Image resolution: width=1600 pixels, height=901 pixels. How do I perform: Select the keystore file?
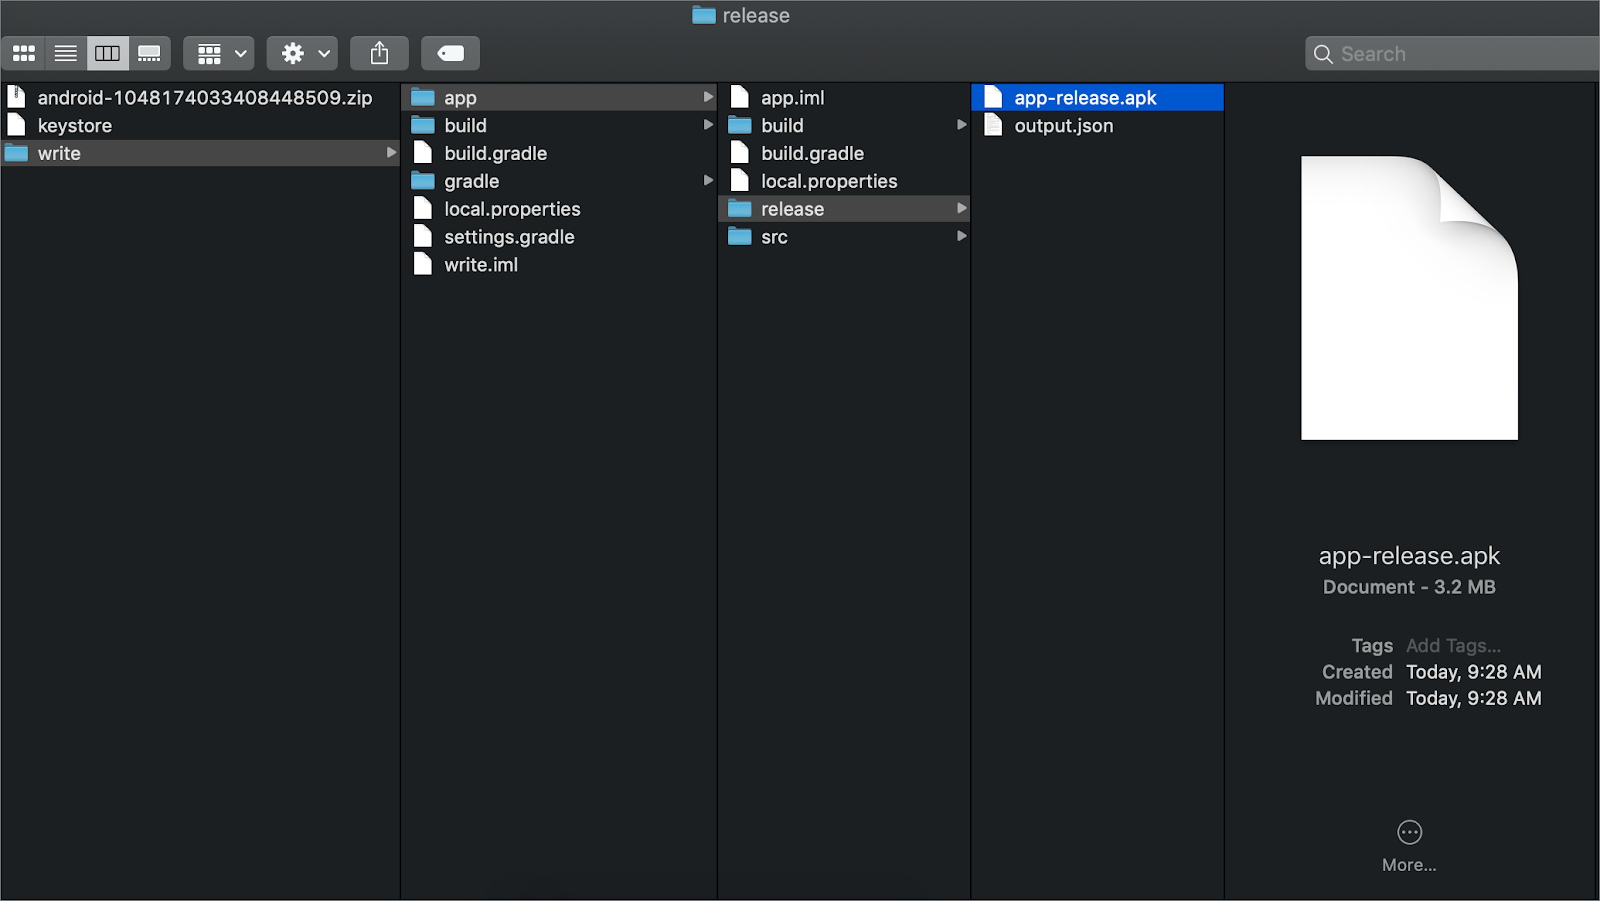(x=200, y=125)
